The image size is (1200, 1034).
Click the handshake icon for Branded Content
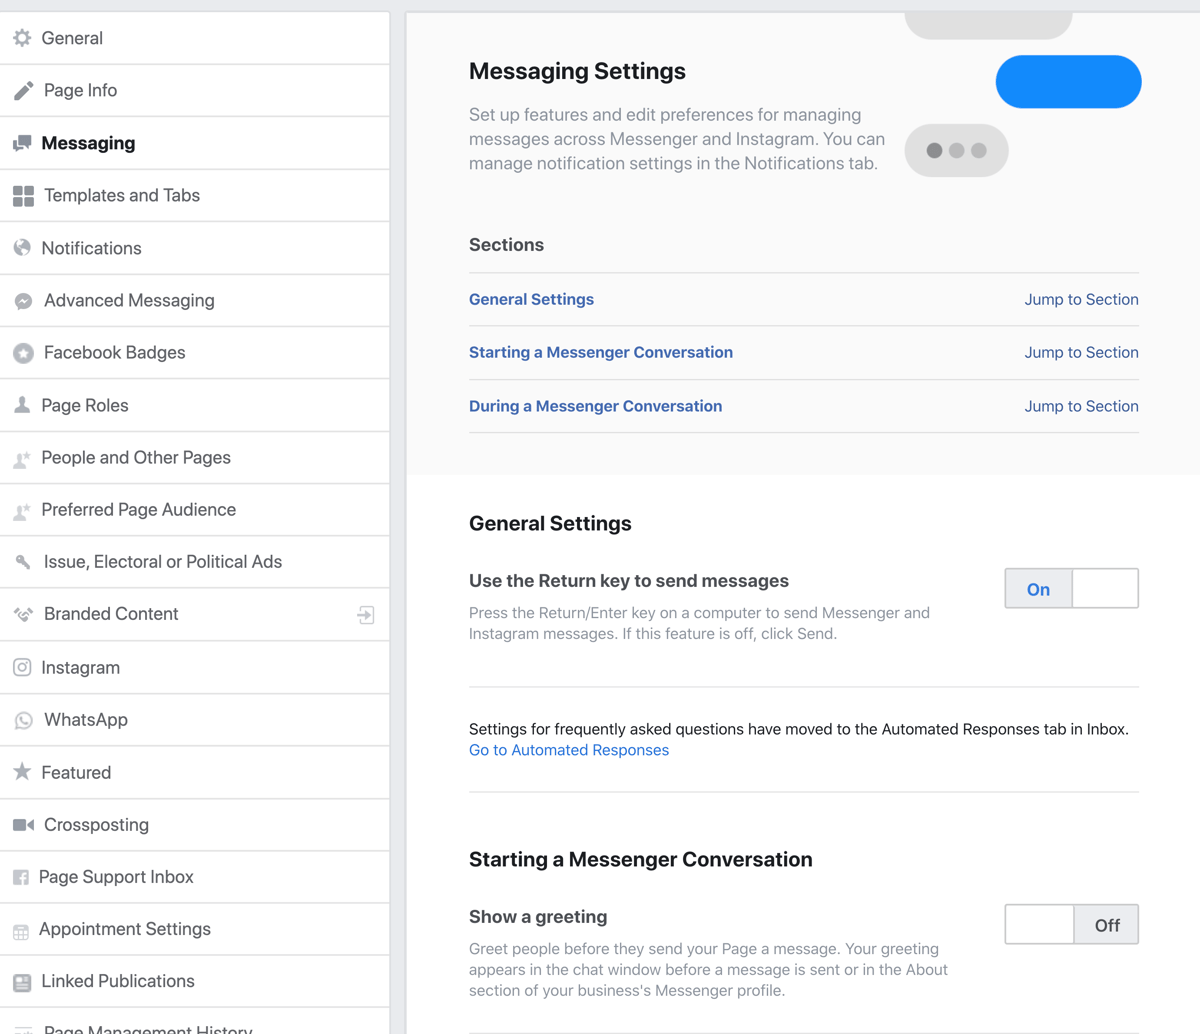(23, 614)
